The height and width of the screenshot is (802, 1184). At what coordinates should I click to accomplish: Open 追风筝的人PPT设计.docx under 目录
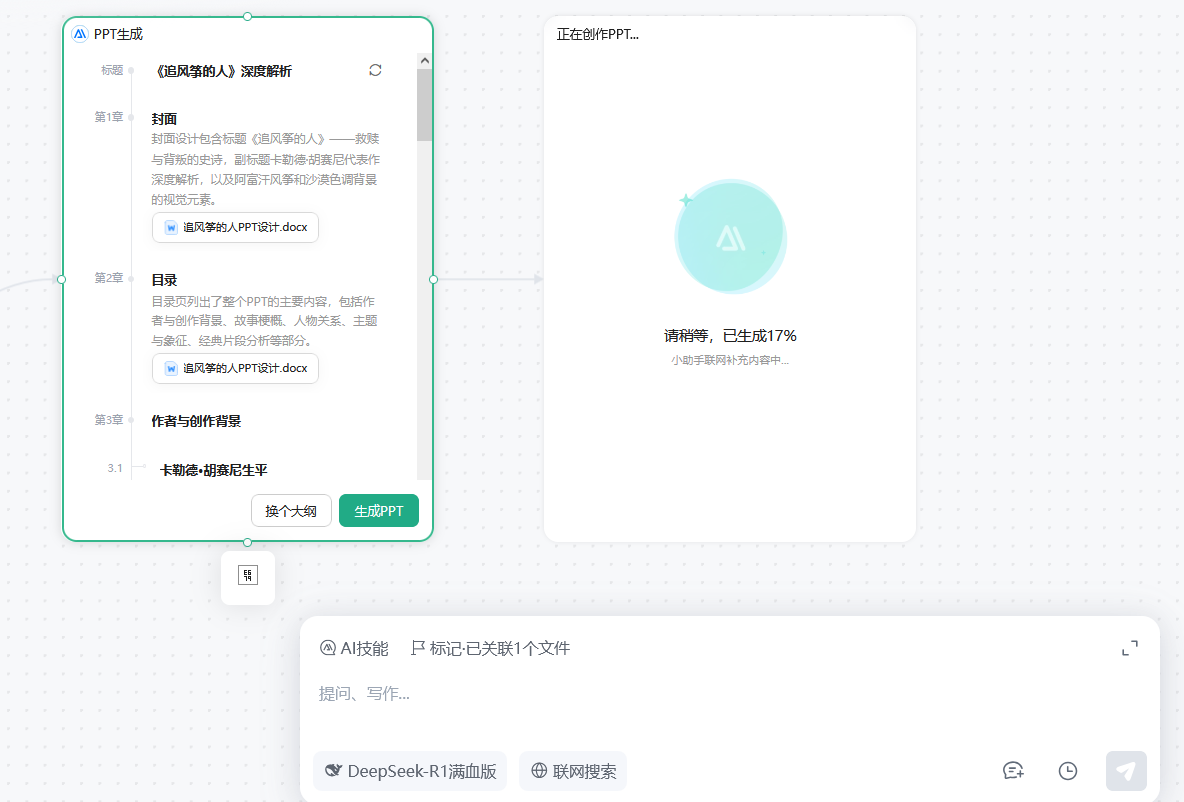click(x=236, y=369)
